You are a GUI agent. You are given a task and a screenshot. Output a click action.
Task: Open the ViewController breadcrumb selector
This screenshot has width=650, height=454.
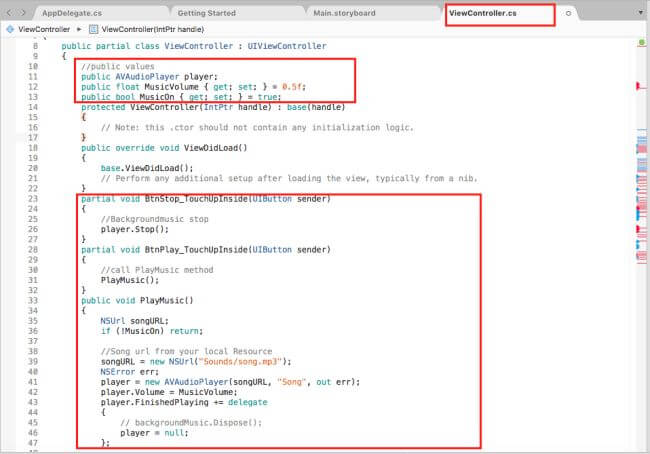tap(44, 29)
